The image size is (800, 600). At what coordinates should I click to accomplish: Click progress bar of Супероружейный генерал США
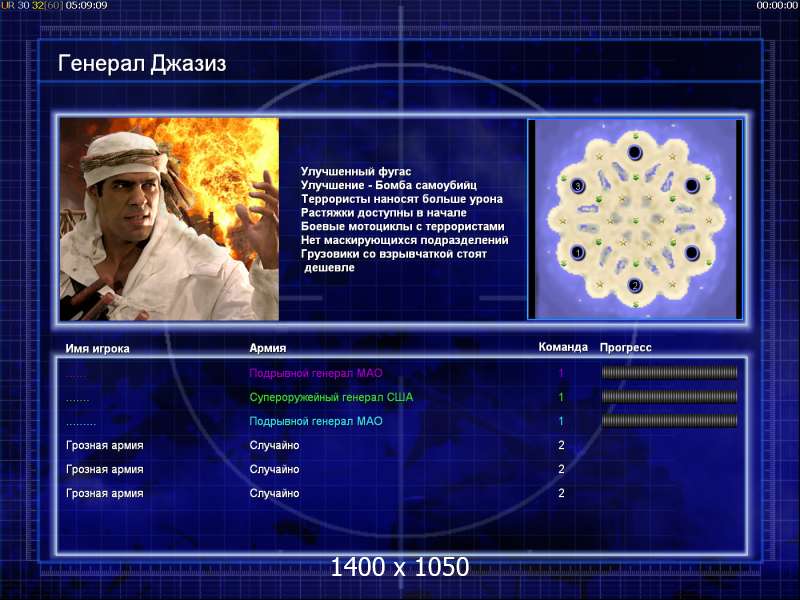(669, 396)
